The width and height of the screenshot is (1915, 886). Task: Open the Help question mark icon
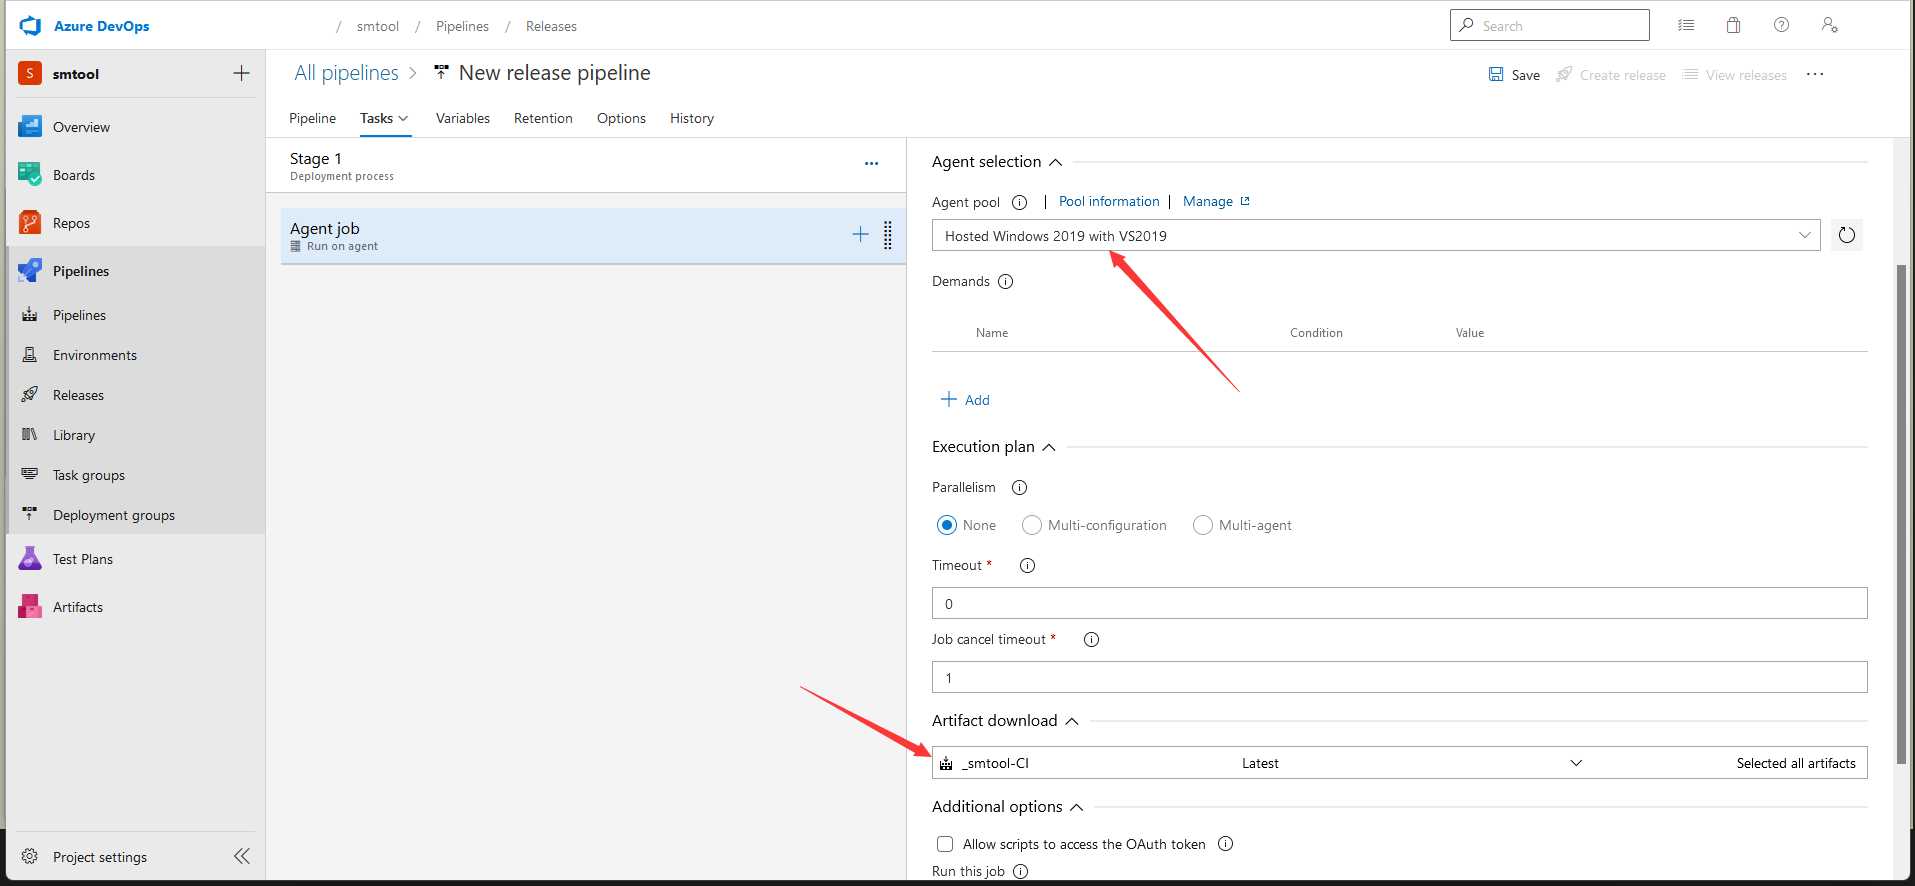(x=1781, y=26)
